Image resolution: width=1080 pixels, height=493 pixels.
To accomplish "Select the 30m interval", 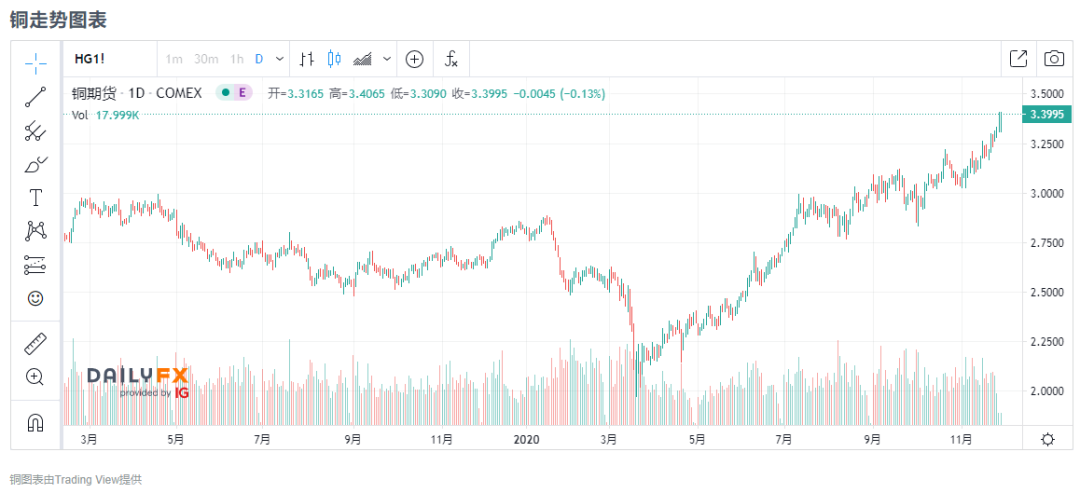I will (206, 59).
